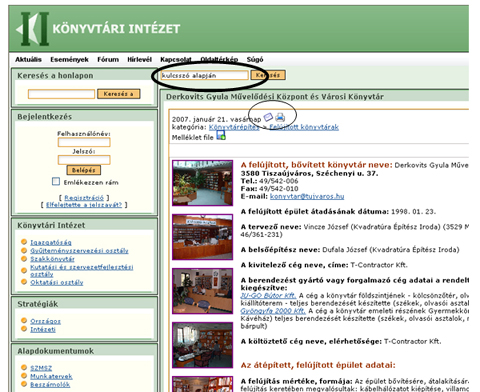The height and width of the screenshot is (392, 480).
Task: Click the Bejelentkezés panel header
Action: coord(45,116)
